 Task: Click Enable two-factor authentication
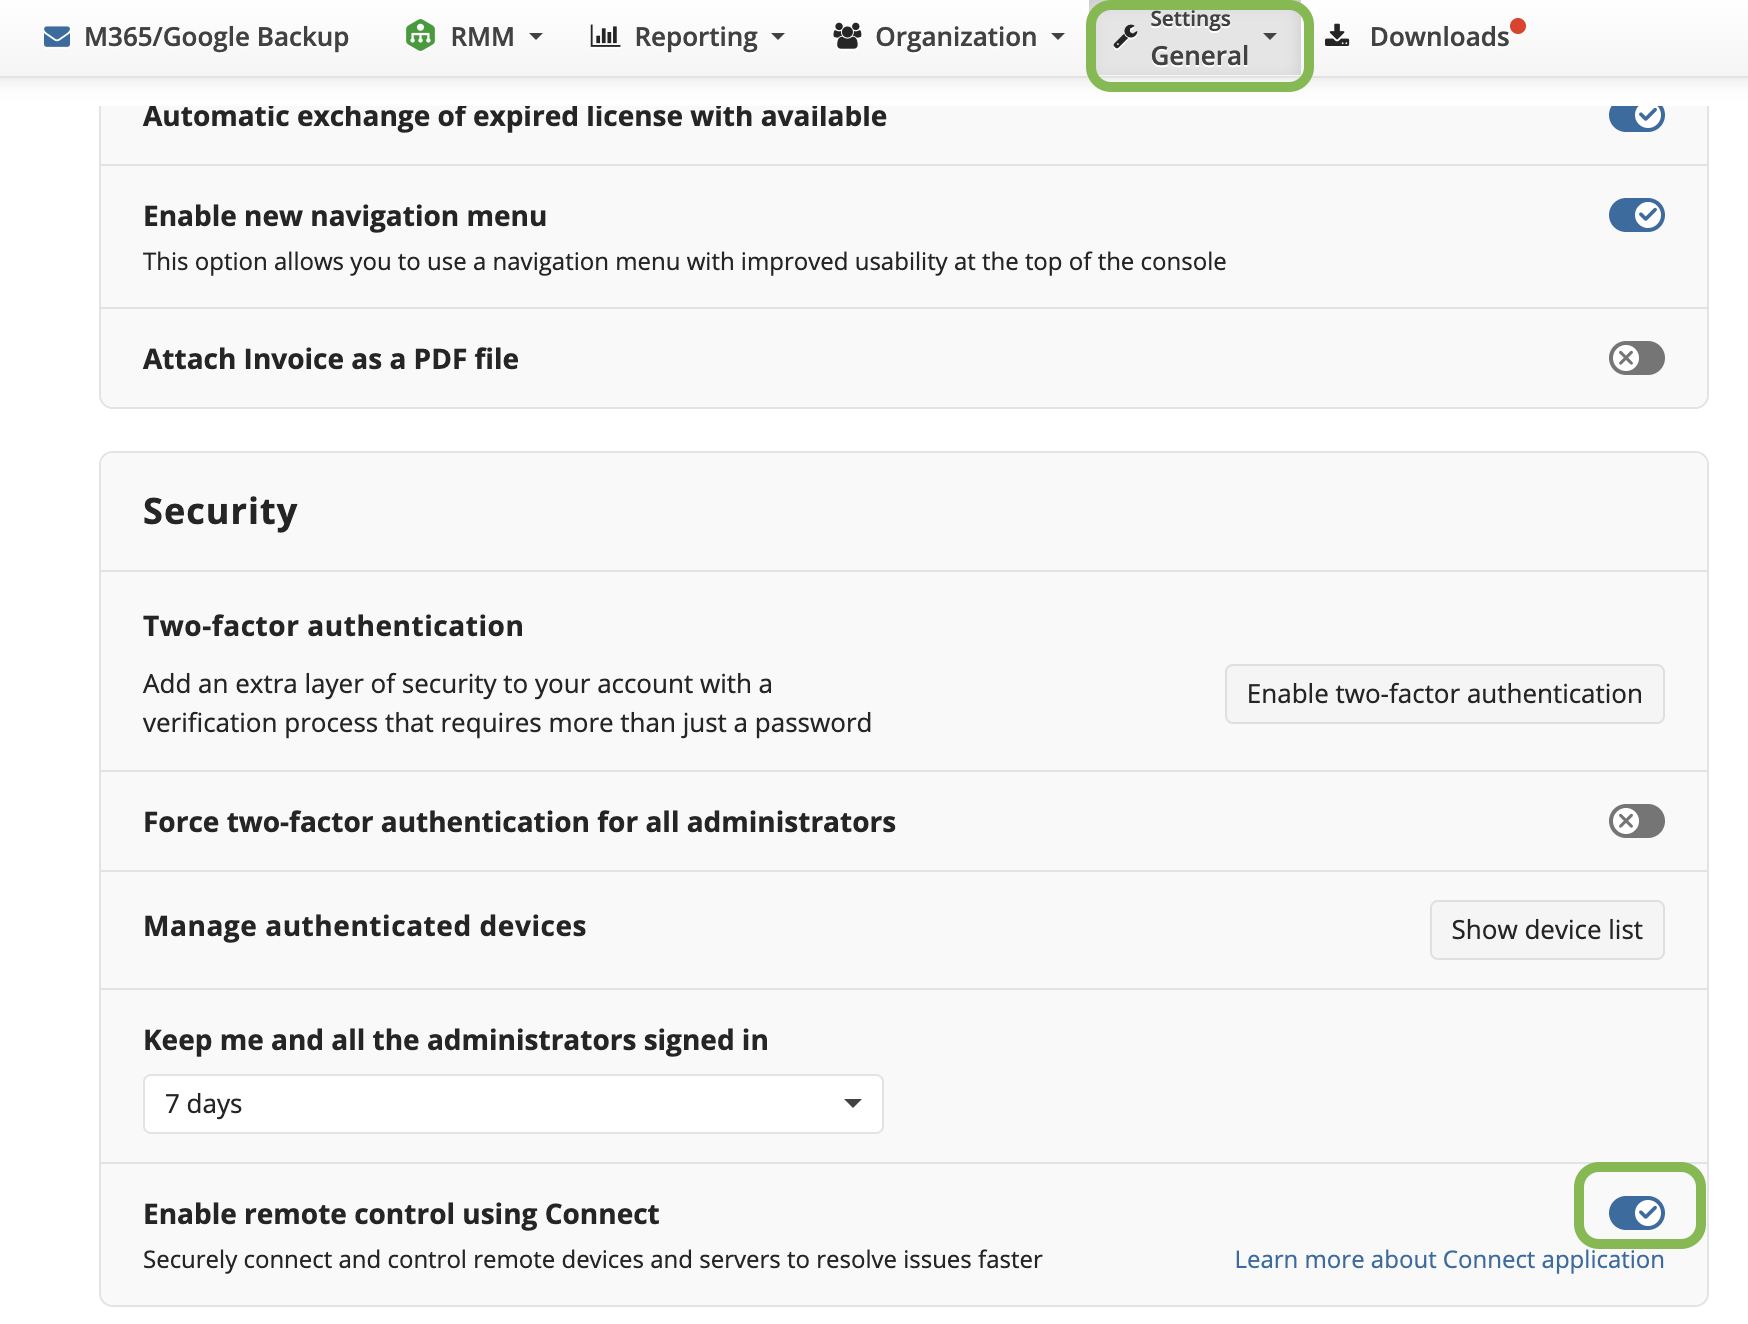[1443, 693]
